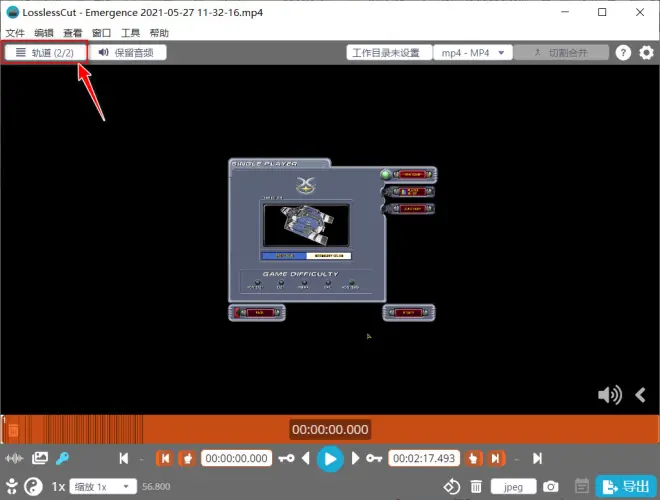Open the 文件 menu
This screenshot has height=500, width=660.
(x=15, y=33)
